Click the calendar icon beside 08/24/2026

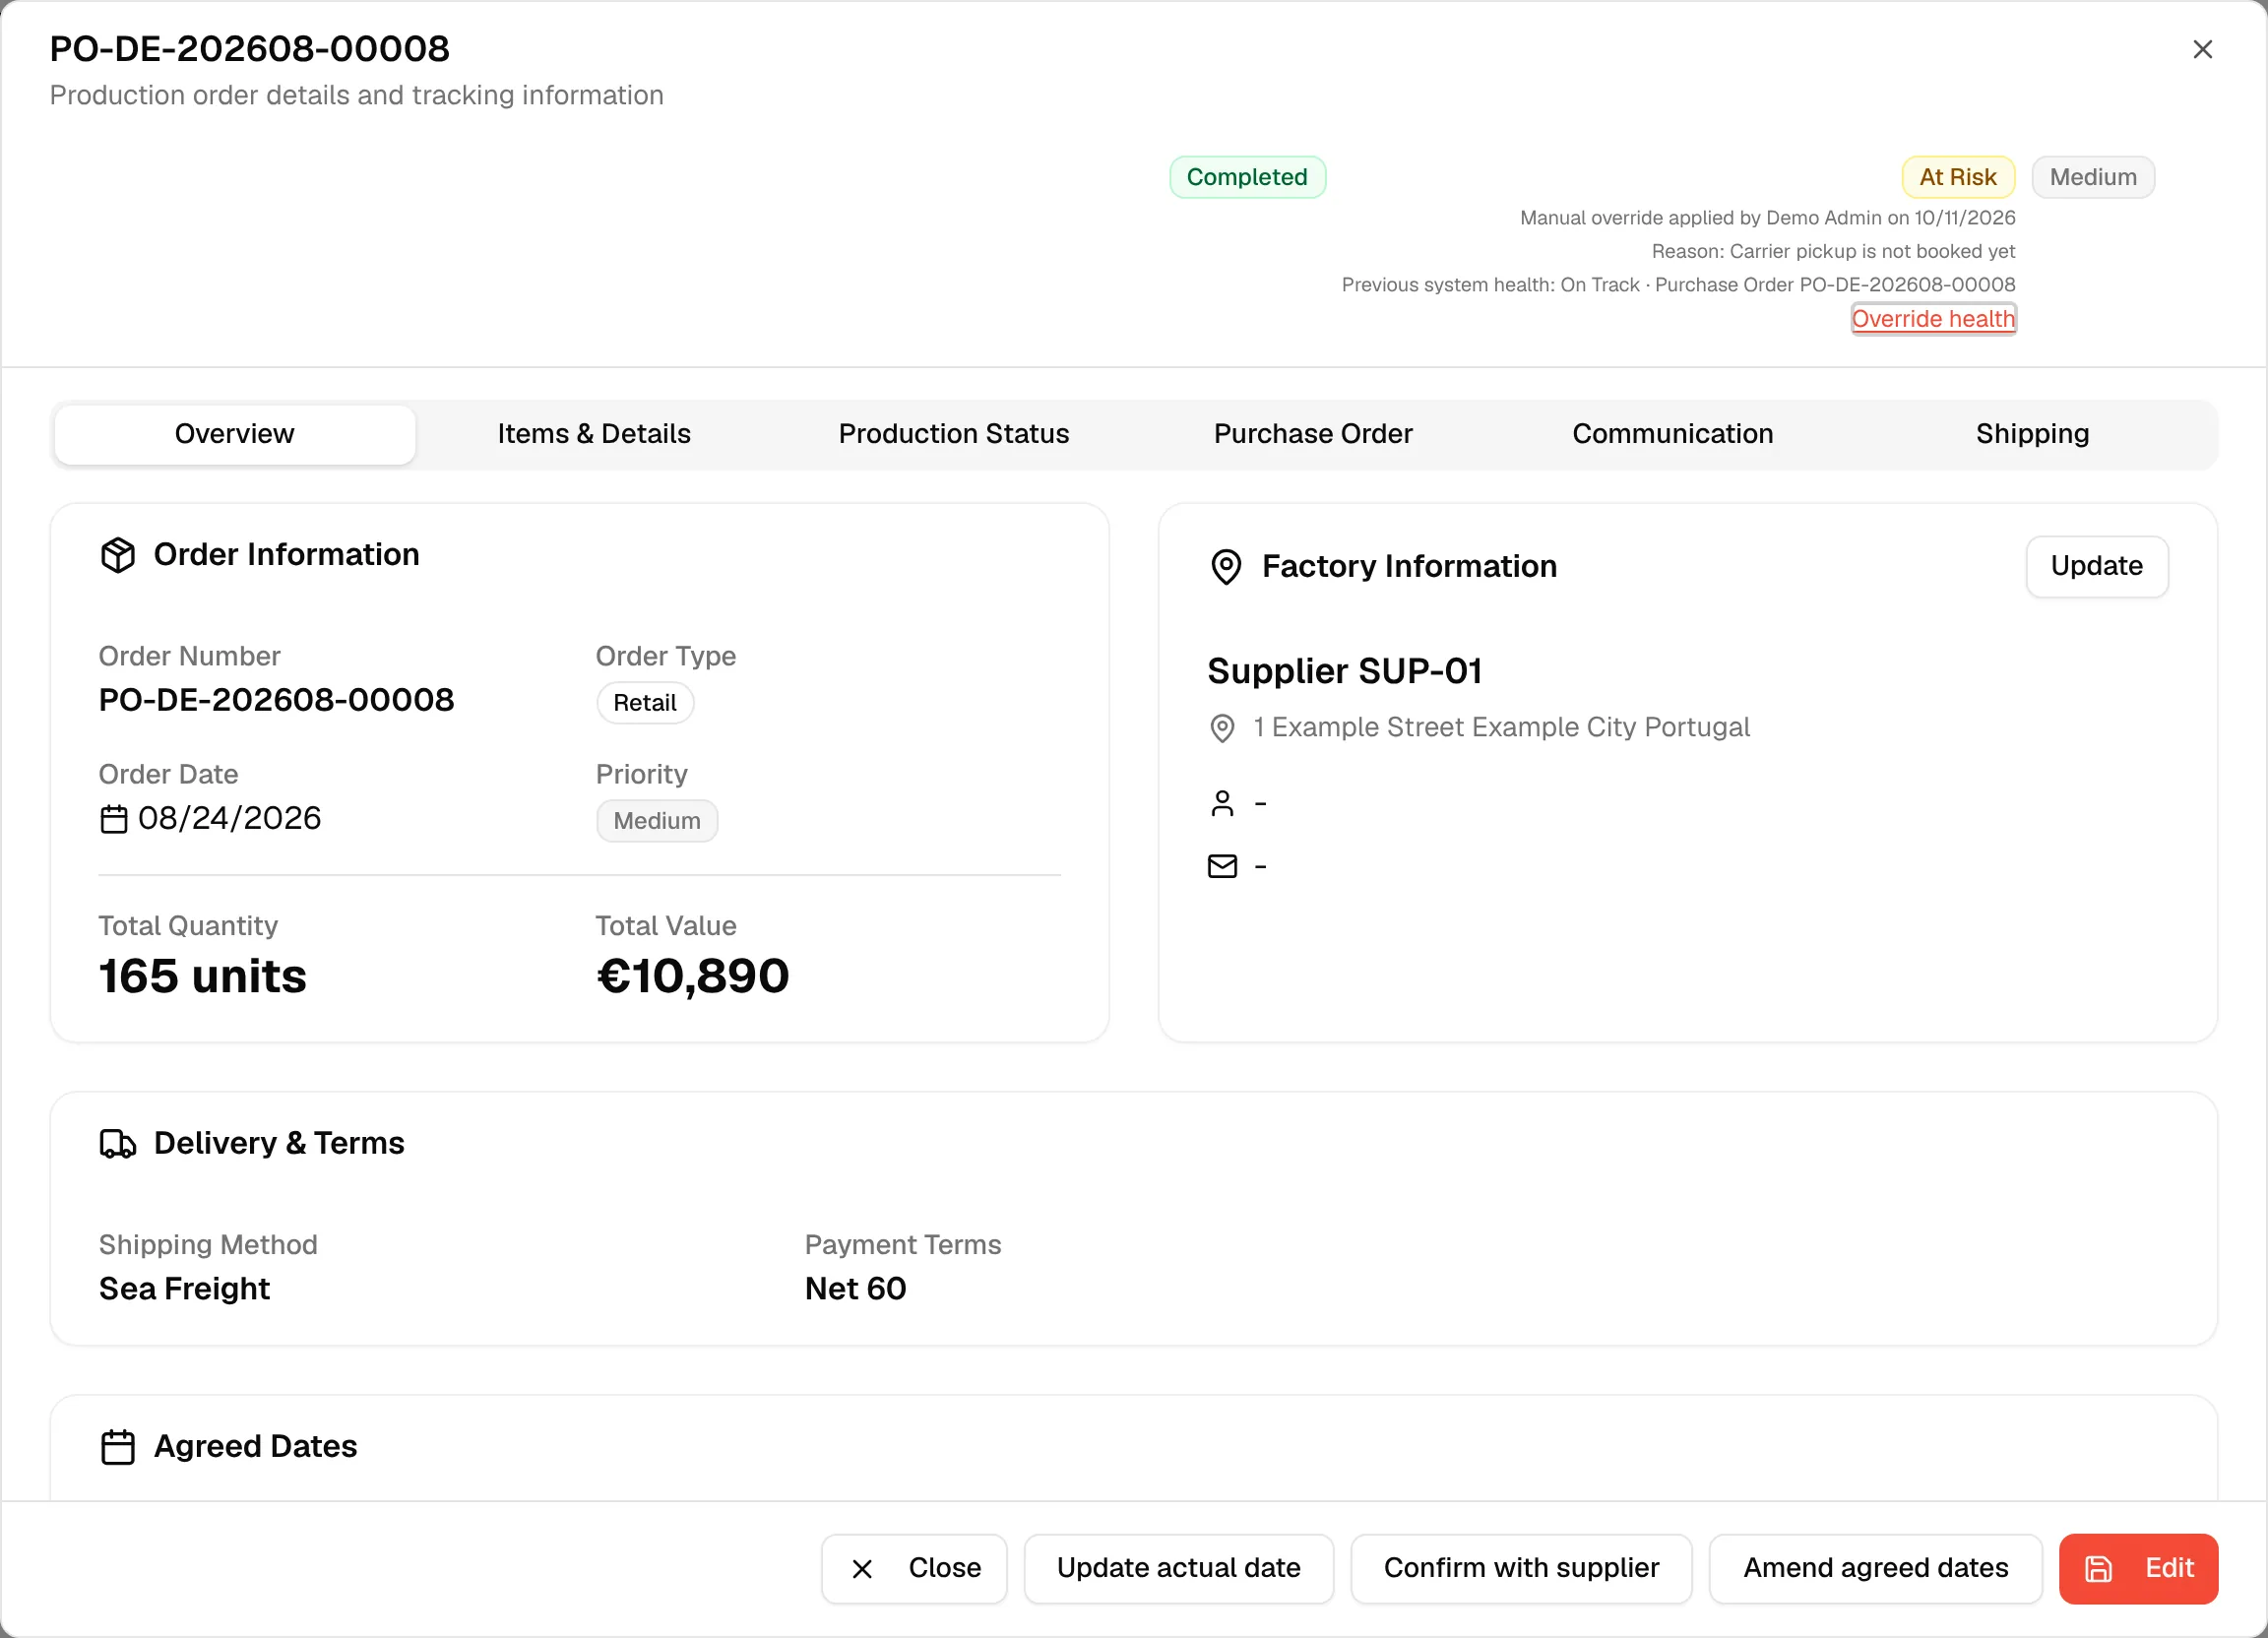114,819
